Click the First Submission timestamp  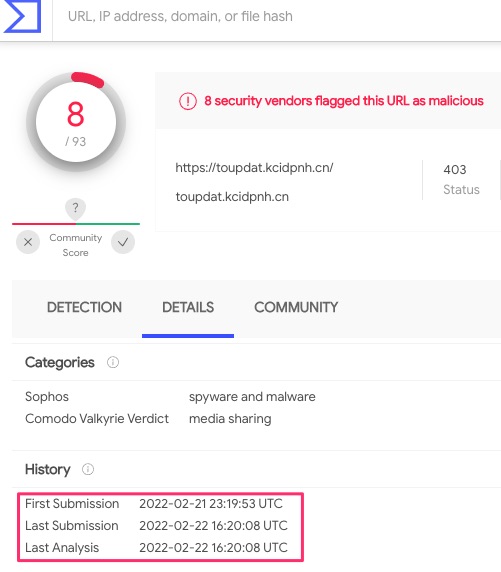coord(211,504)
